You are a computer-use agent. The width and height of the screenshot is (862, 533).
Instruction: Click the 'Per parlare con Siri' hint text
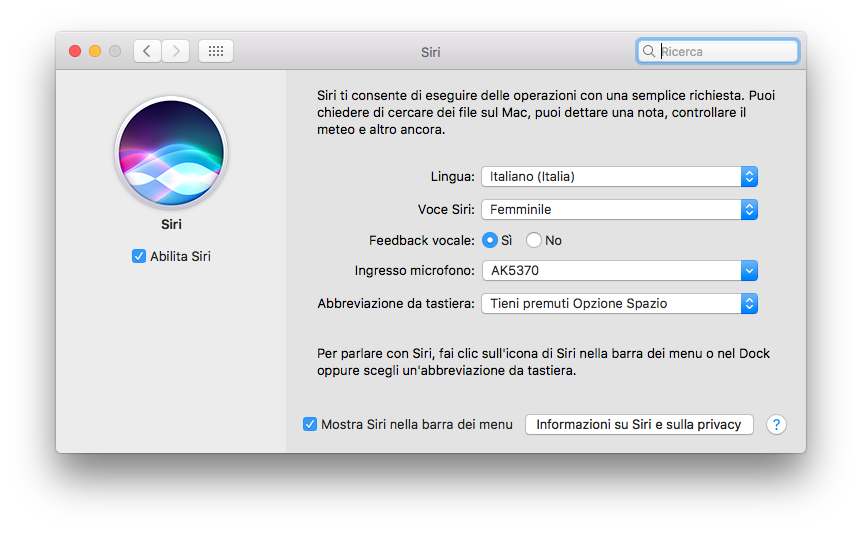543,362
